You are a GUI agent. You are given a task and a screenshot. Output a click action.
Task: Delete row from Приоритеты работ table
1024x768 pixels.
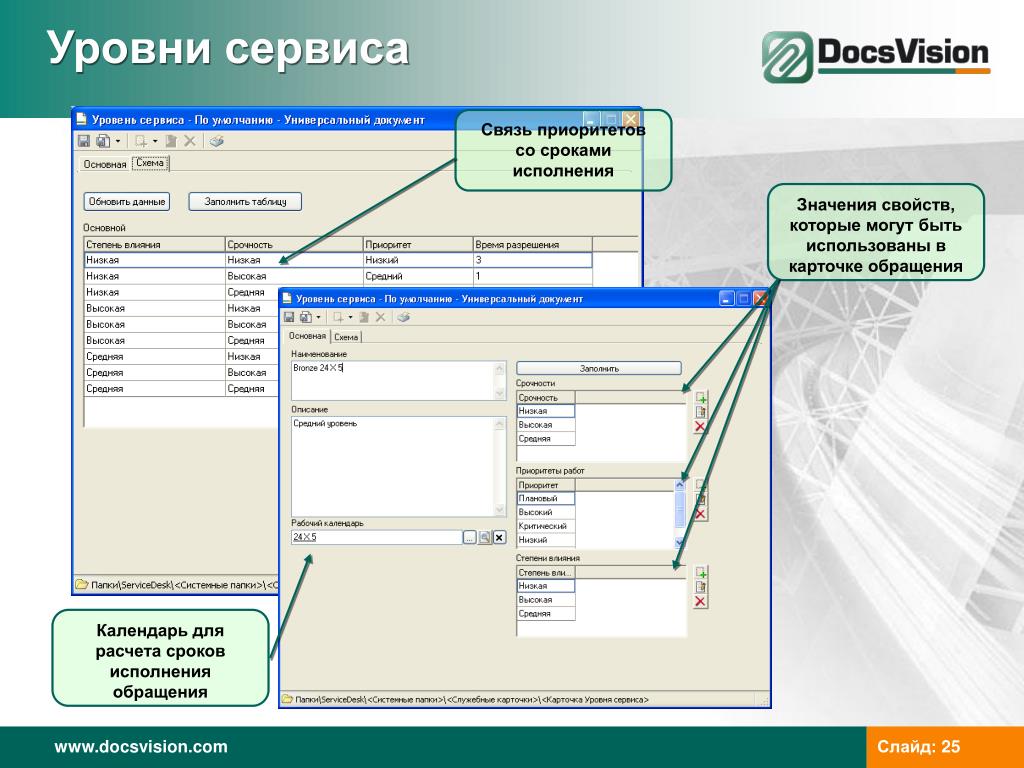click(x=700, y=515)
